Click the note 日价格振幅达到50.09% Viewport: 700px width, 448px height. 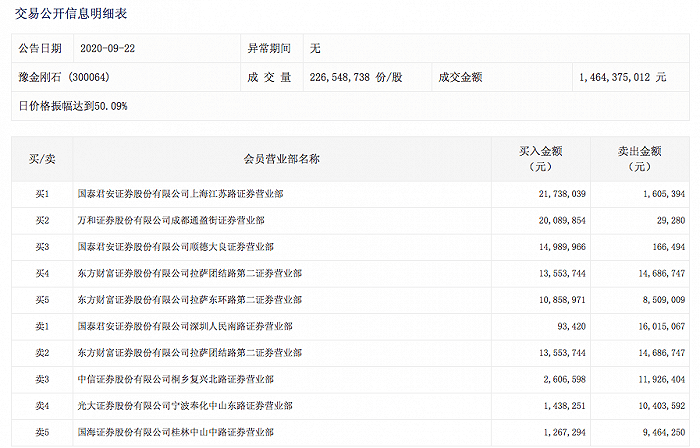click(73, 106)
